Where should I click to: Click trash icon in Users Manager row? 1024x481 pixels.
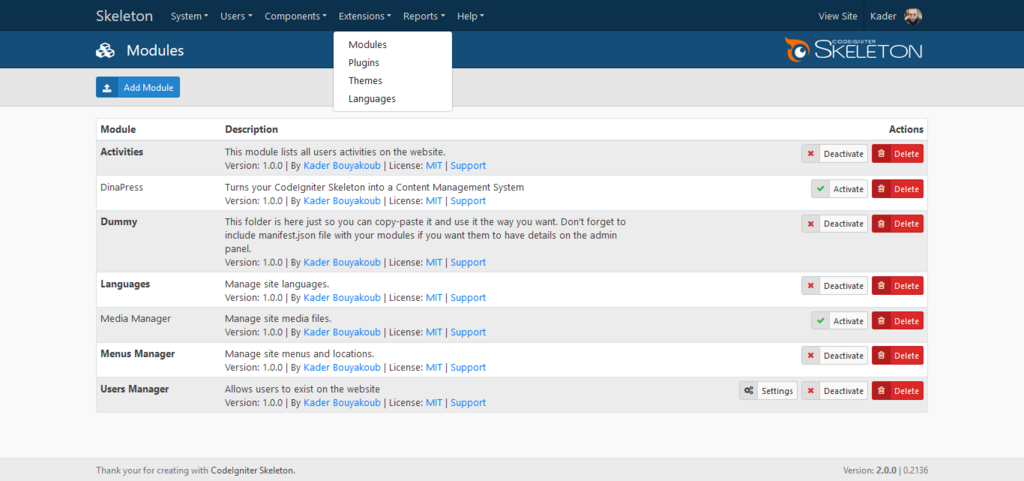coord(881,391)
